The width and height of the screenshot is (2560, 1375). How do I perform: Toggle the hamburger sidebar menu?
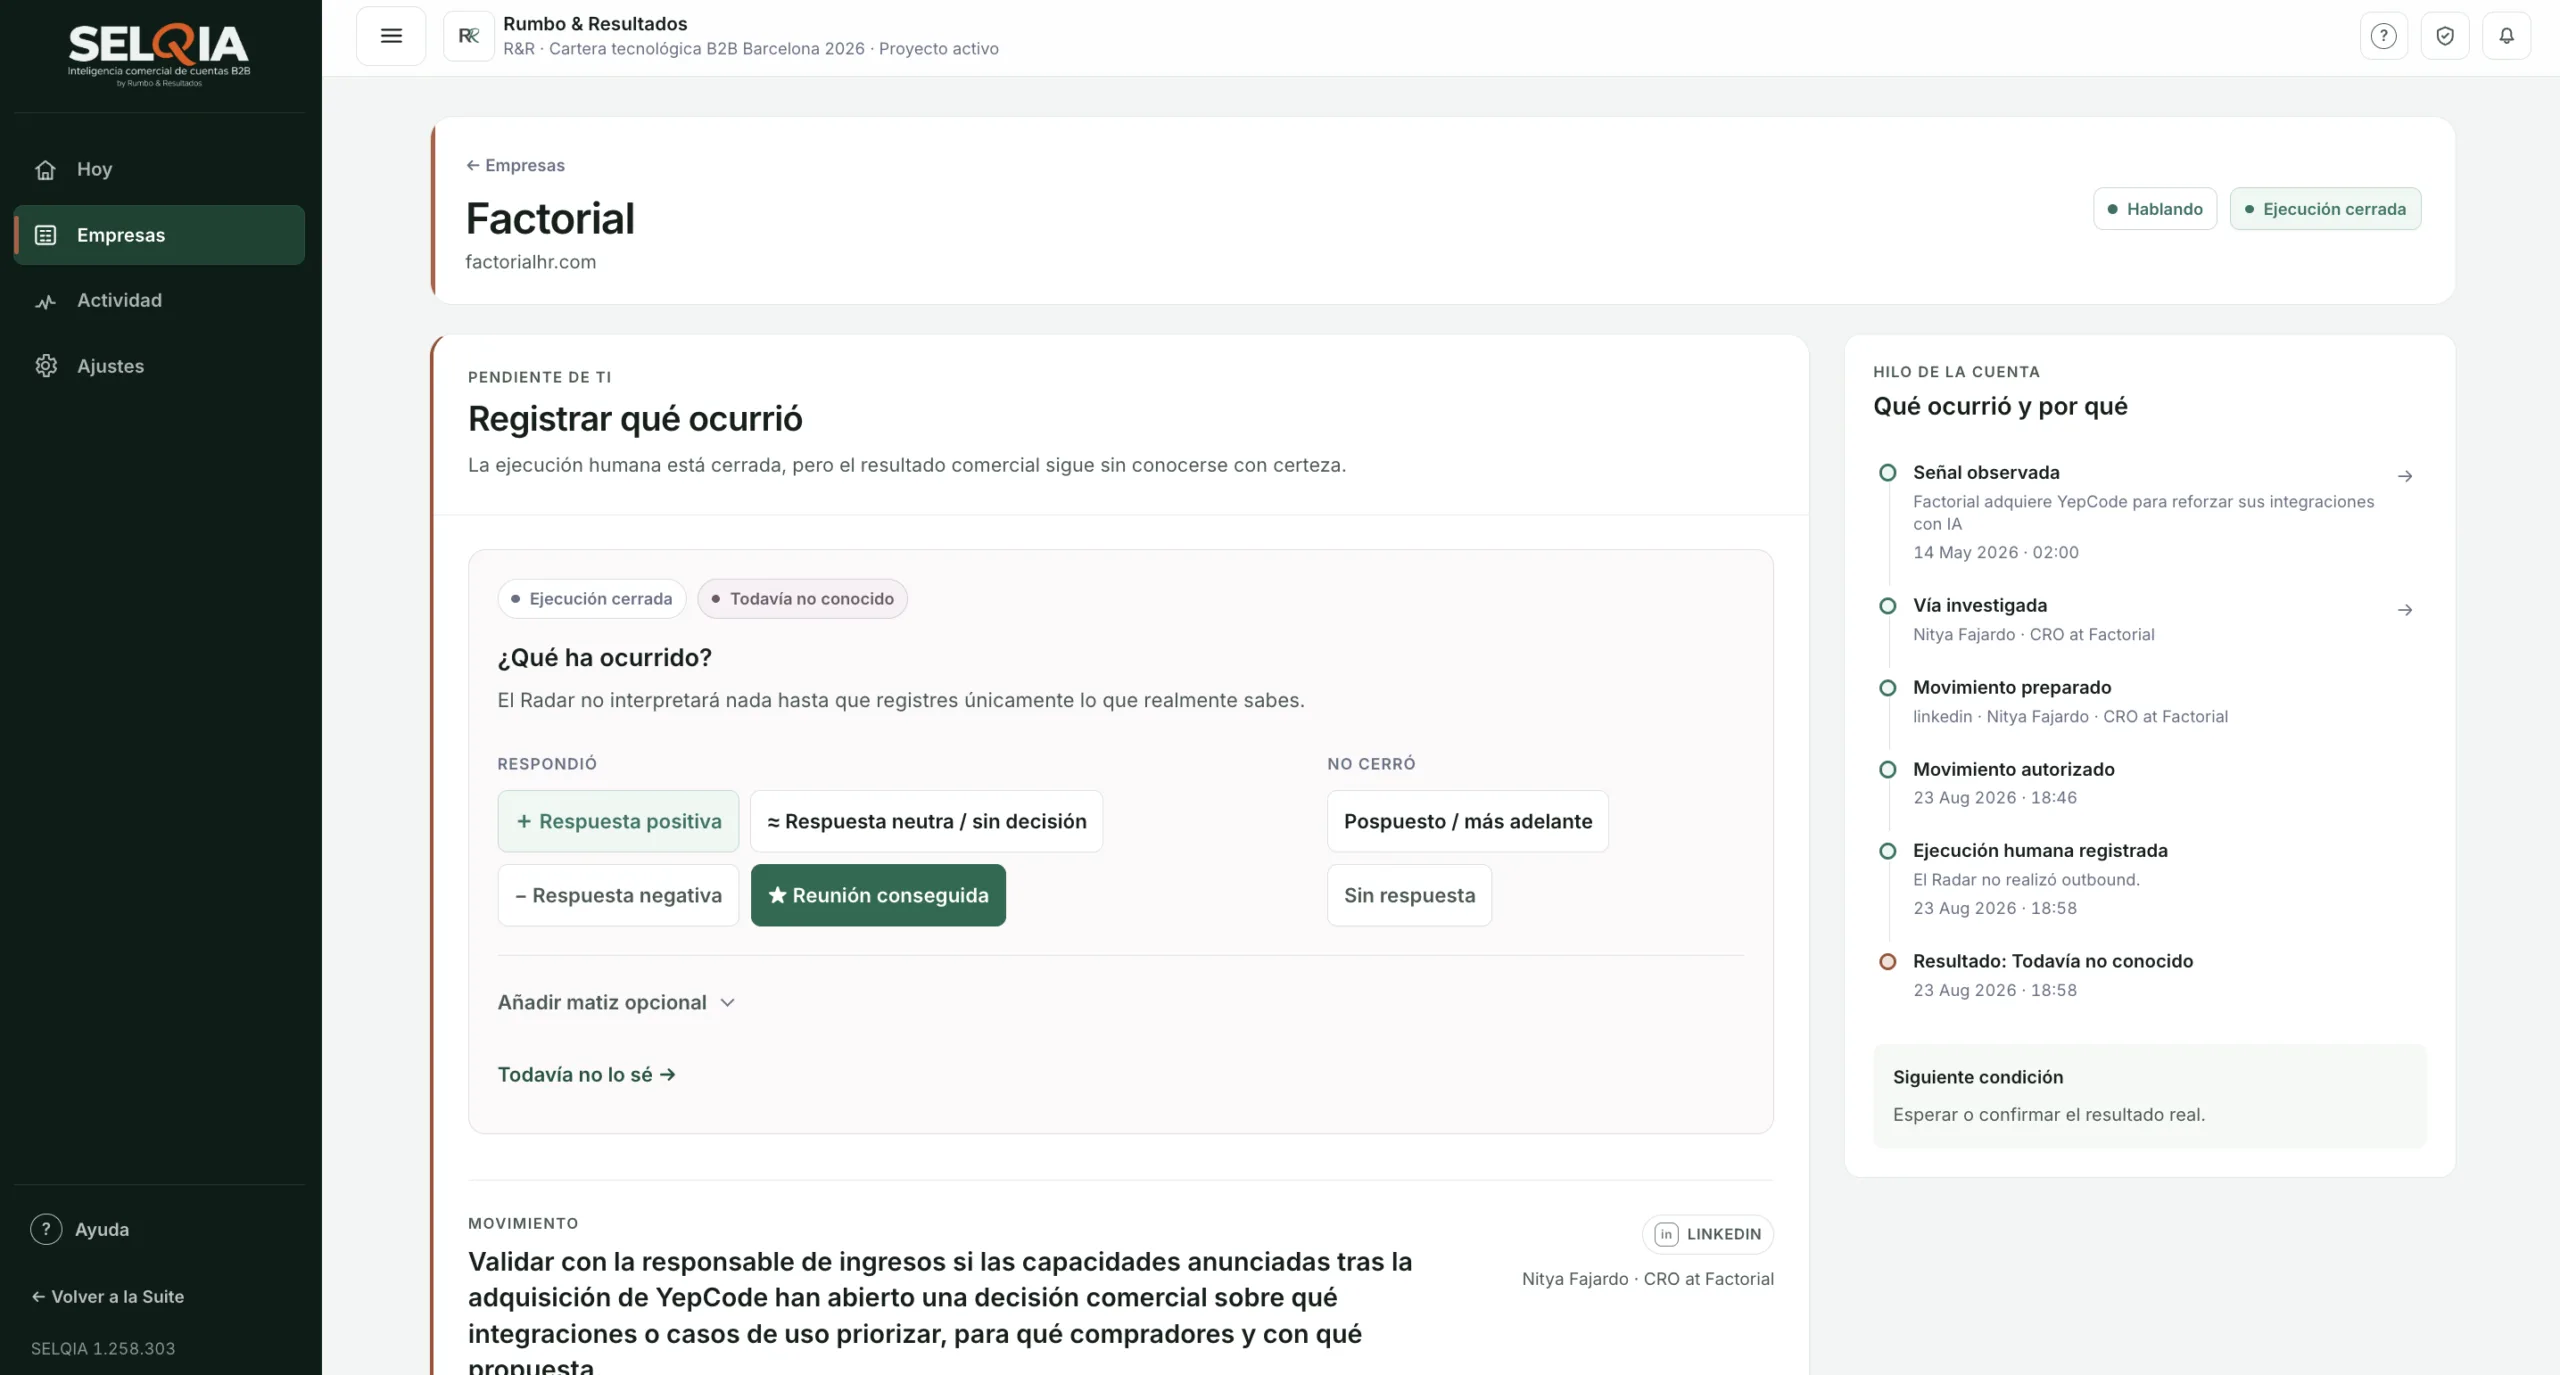tap(391, 36)
